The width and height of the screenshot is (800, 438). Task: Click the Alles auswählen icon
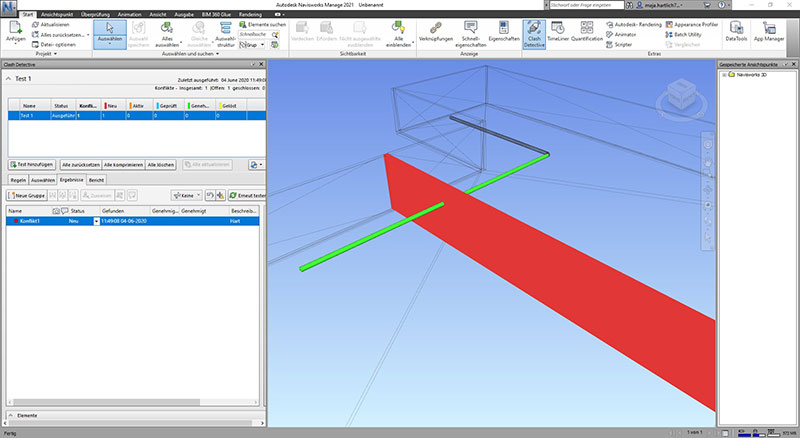coord(166,28)
